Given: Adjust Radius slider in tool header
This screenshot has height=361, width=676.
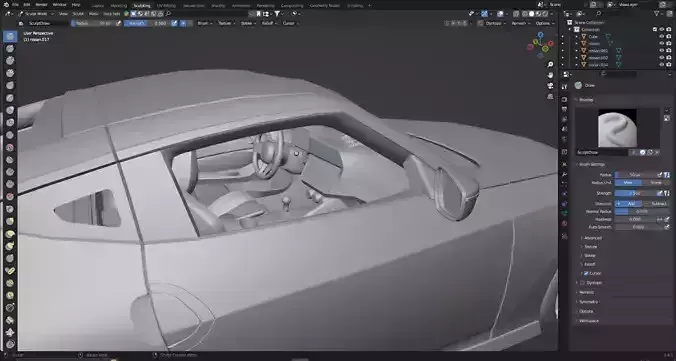Looking at the screenshot, I should [x=94, y=23].
